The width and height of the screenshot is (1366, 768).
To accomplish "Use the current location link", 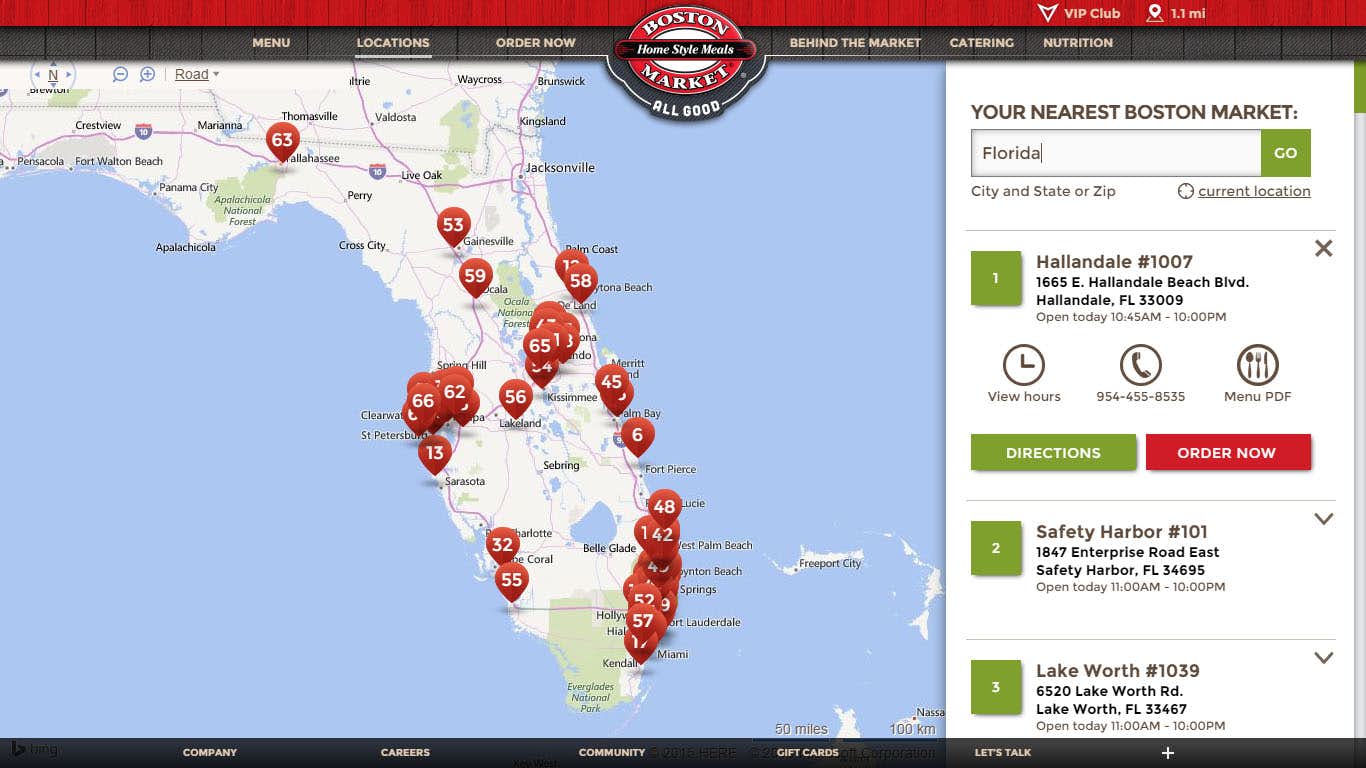I will pyautogui.click(x=1253, y=191).
